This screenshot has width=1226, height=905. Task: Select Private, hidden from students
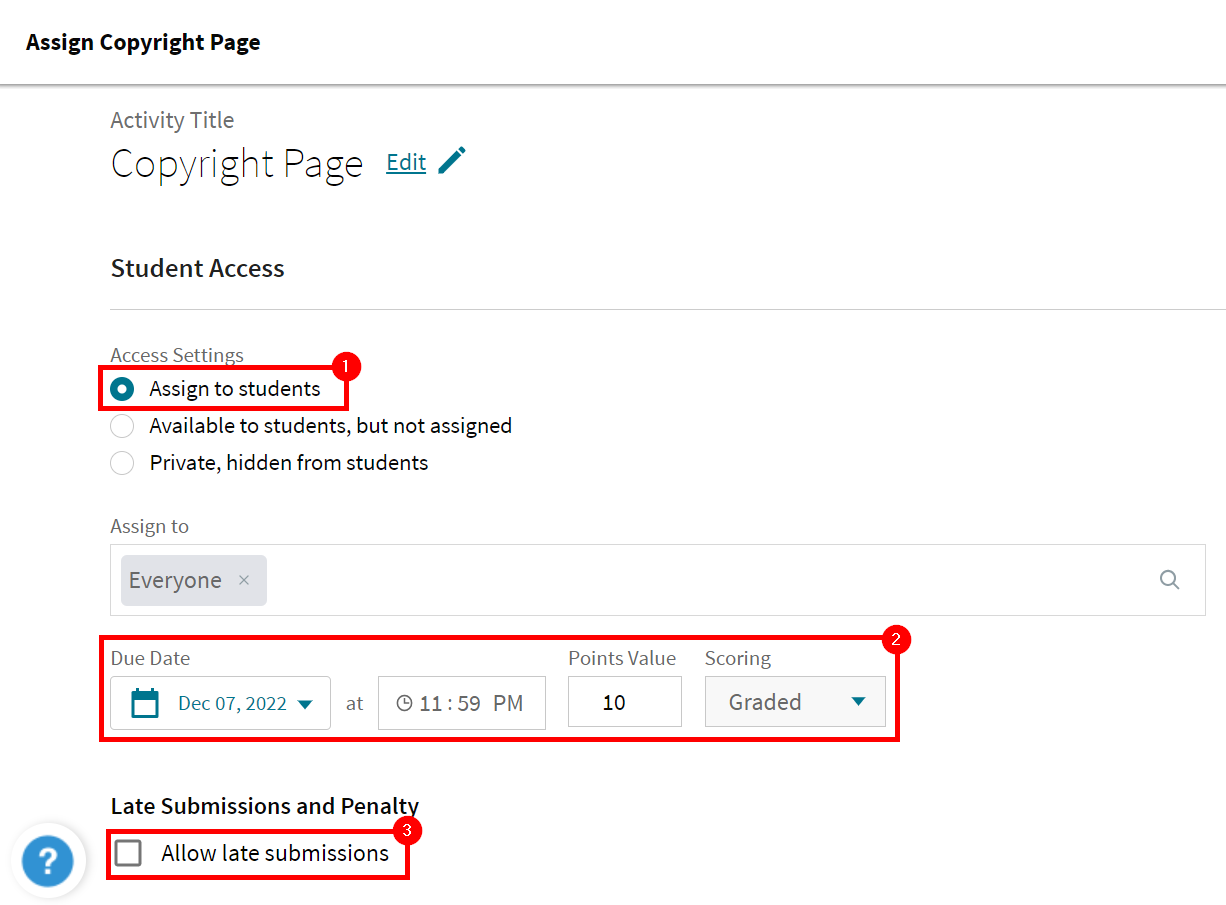(x=122, y=462)
